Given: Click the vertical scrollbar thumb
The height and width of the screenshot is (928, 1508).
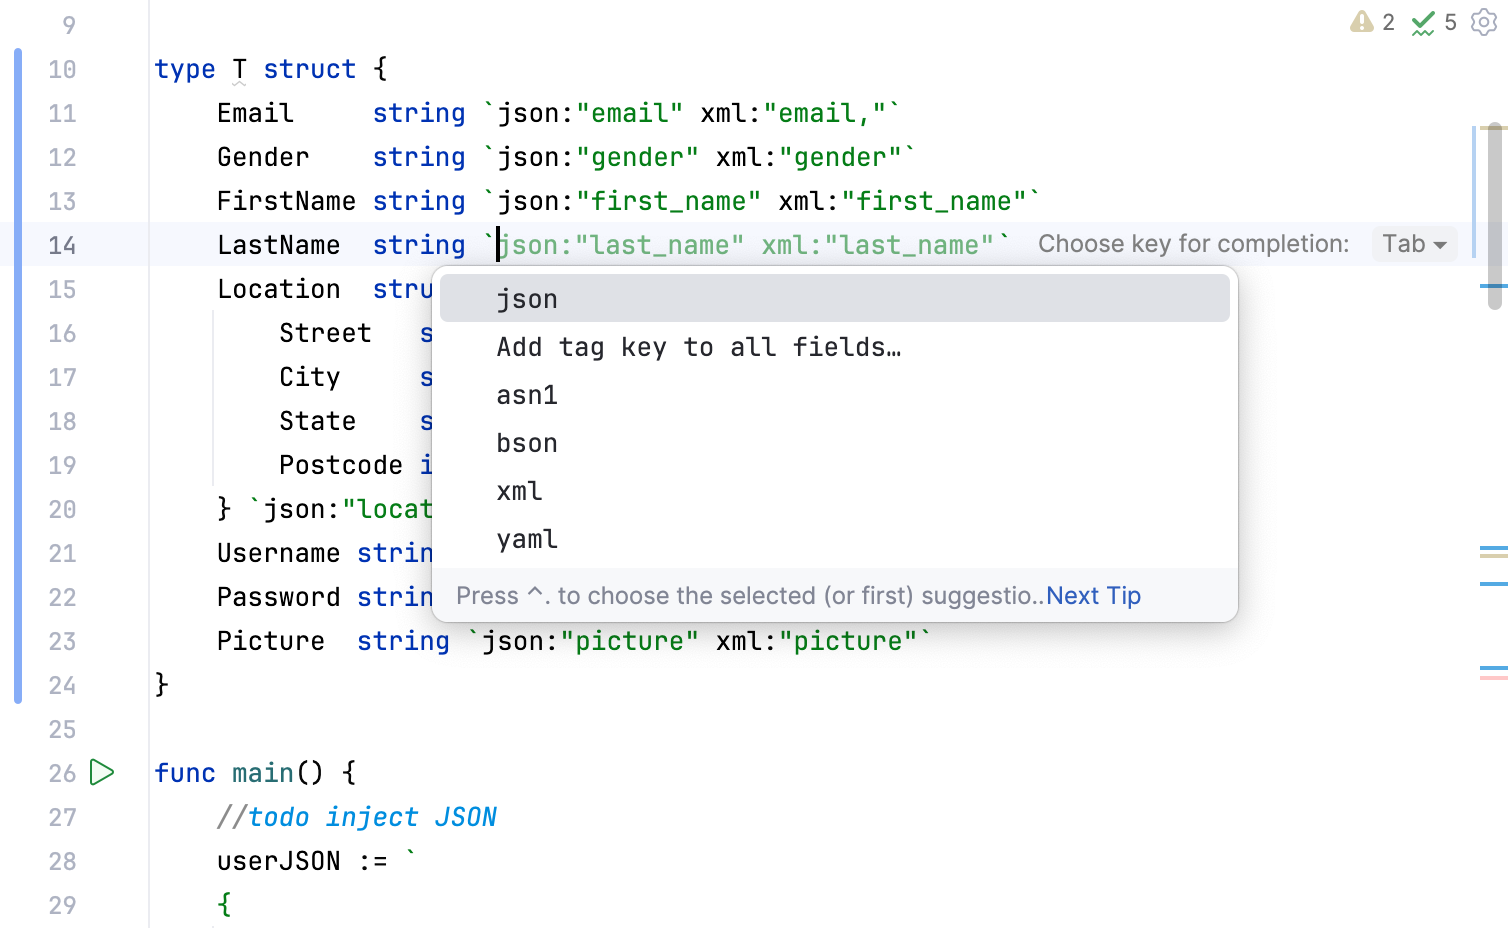Looking at the screenshot, I should tap(1495, 210).
